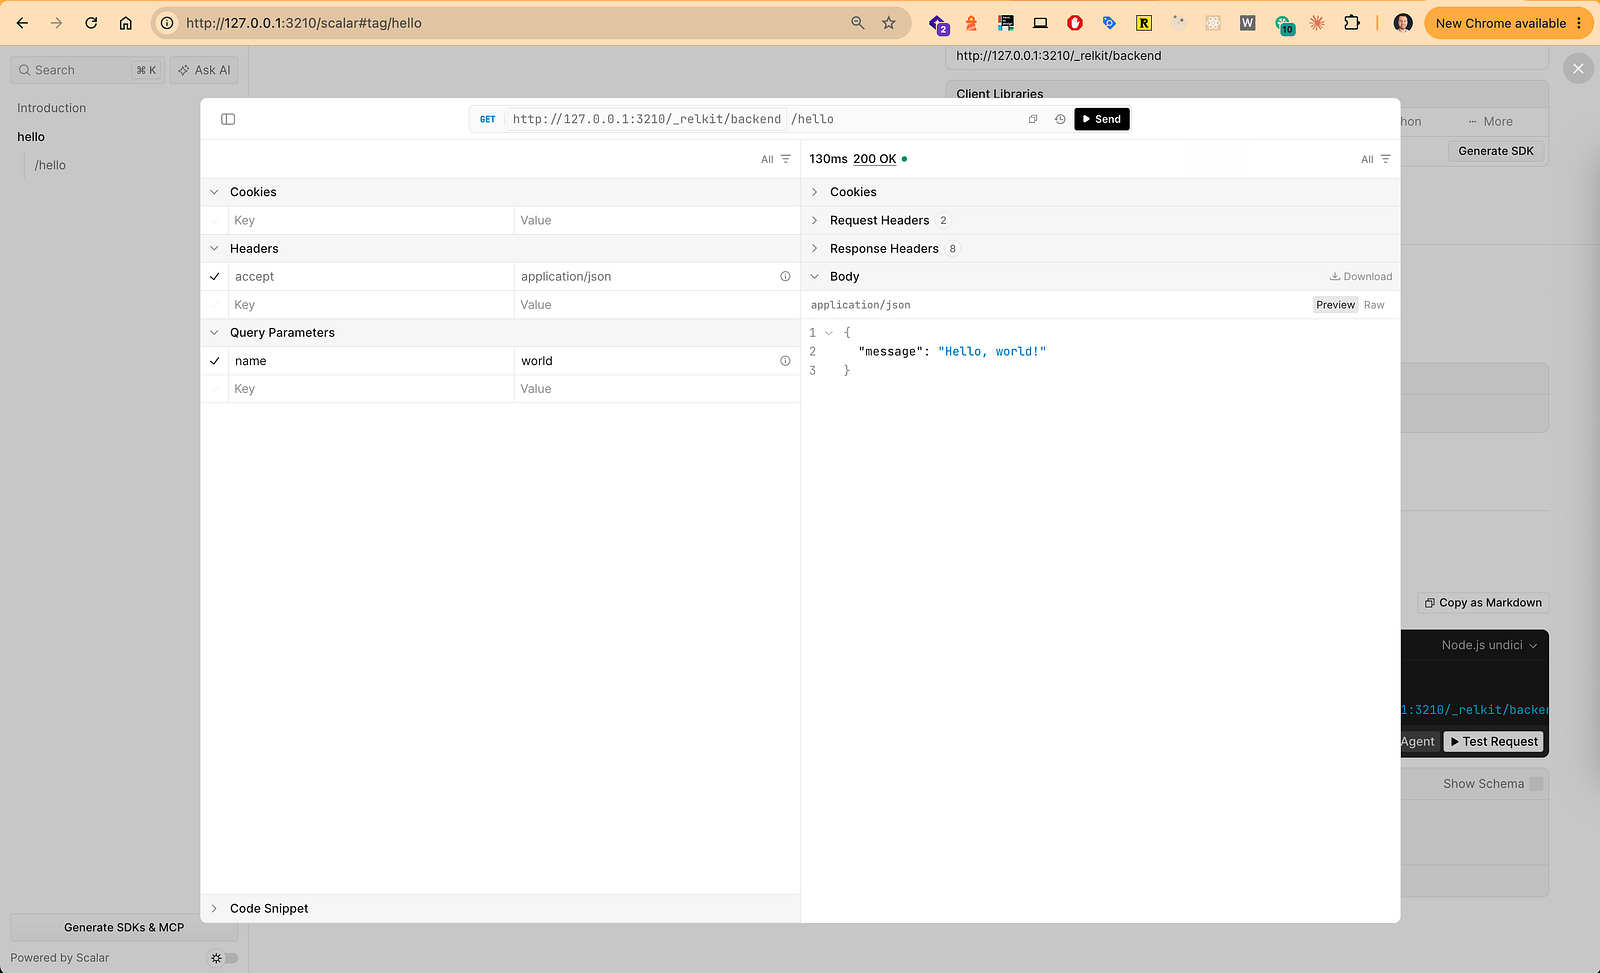Click the W extension icon
The height and width of the screenshot is (973, 1600).
1248,23
